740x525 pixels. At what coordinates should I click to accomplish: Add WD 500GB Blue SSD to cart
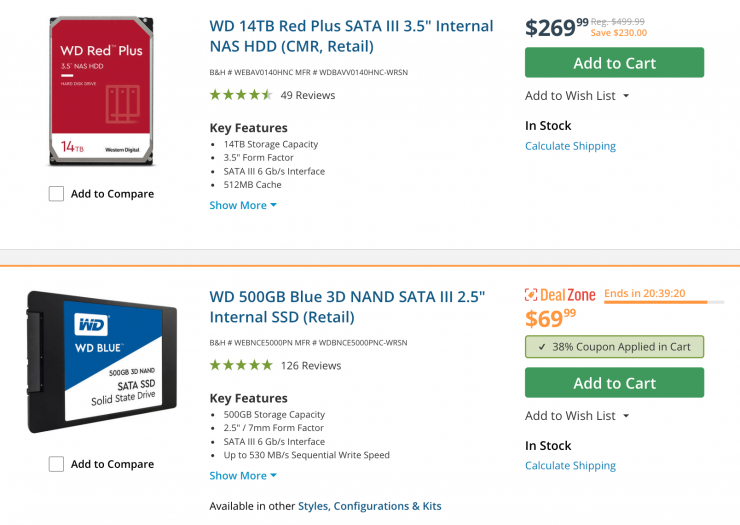point(614,382)
